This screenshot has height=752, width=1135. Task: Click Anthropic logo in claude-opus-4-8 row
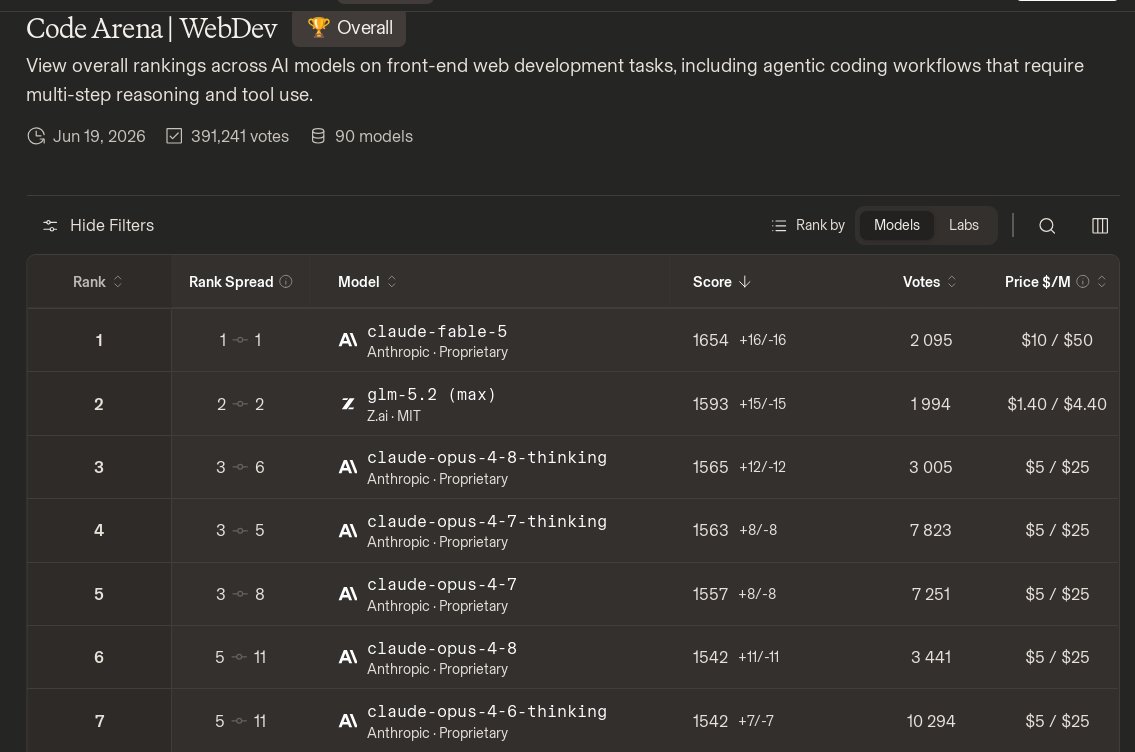tap(348, 657)
